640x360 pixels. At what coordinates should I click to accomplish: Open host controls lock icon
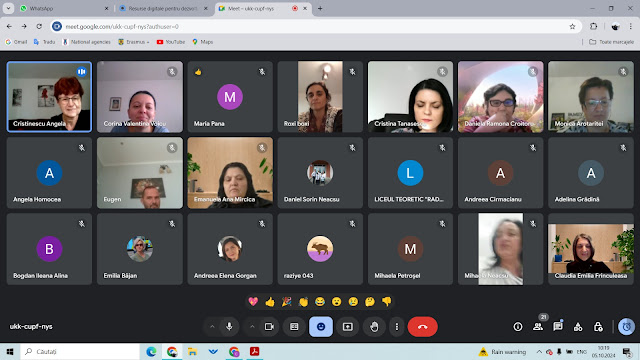pos(598,327)
